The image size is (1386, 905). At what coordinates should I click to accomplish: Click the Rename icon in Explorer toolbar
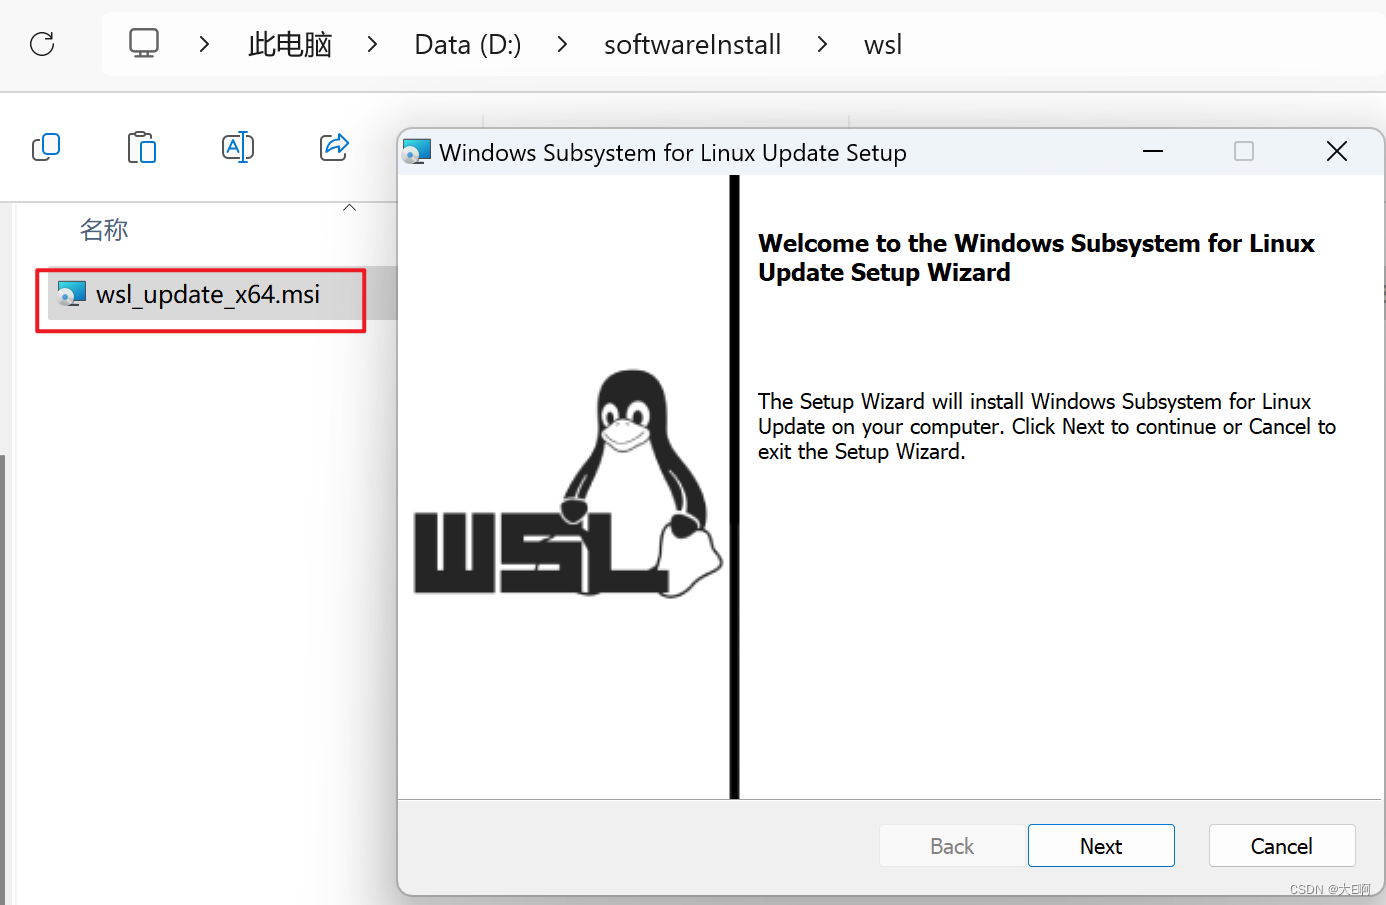[238, 148]
